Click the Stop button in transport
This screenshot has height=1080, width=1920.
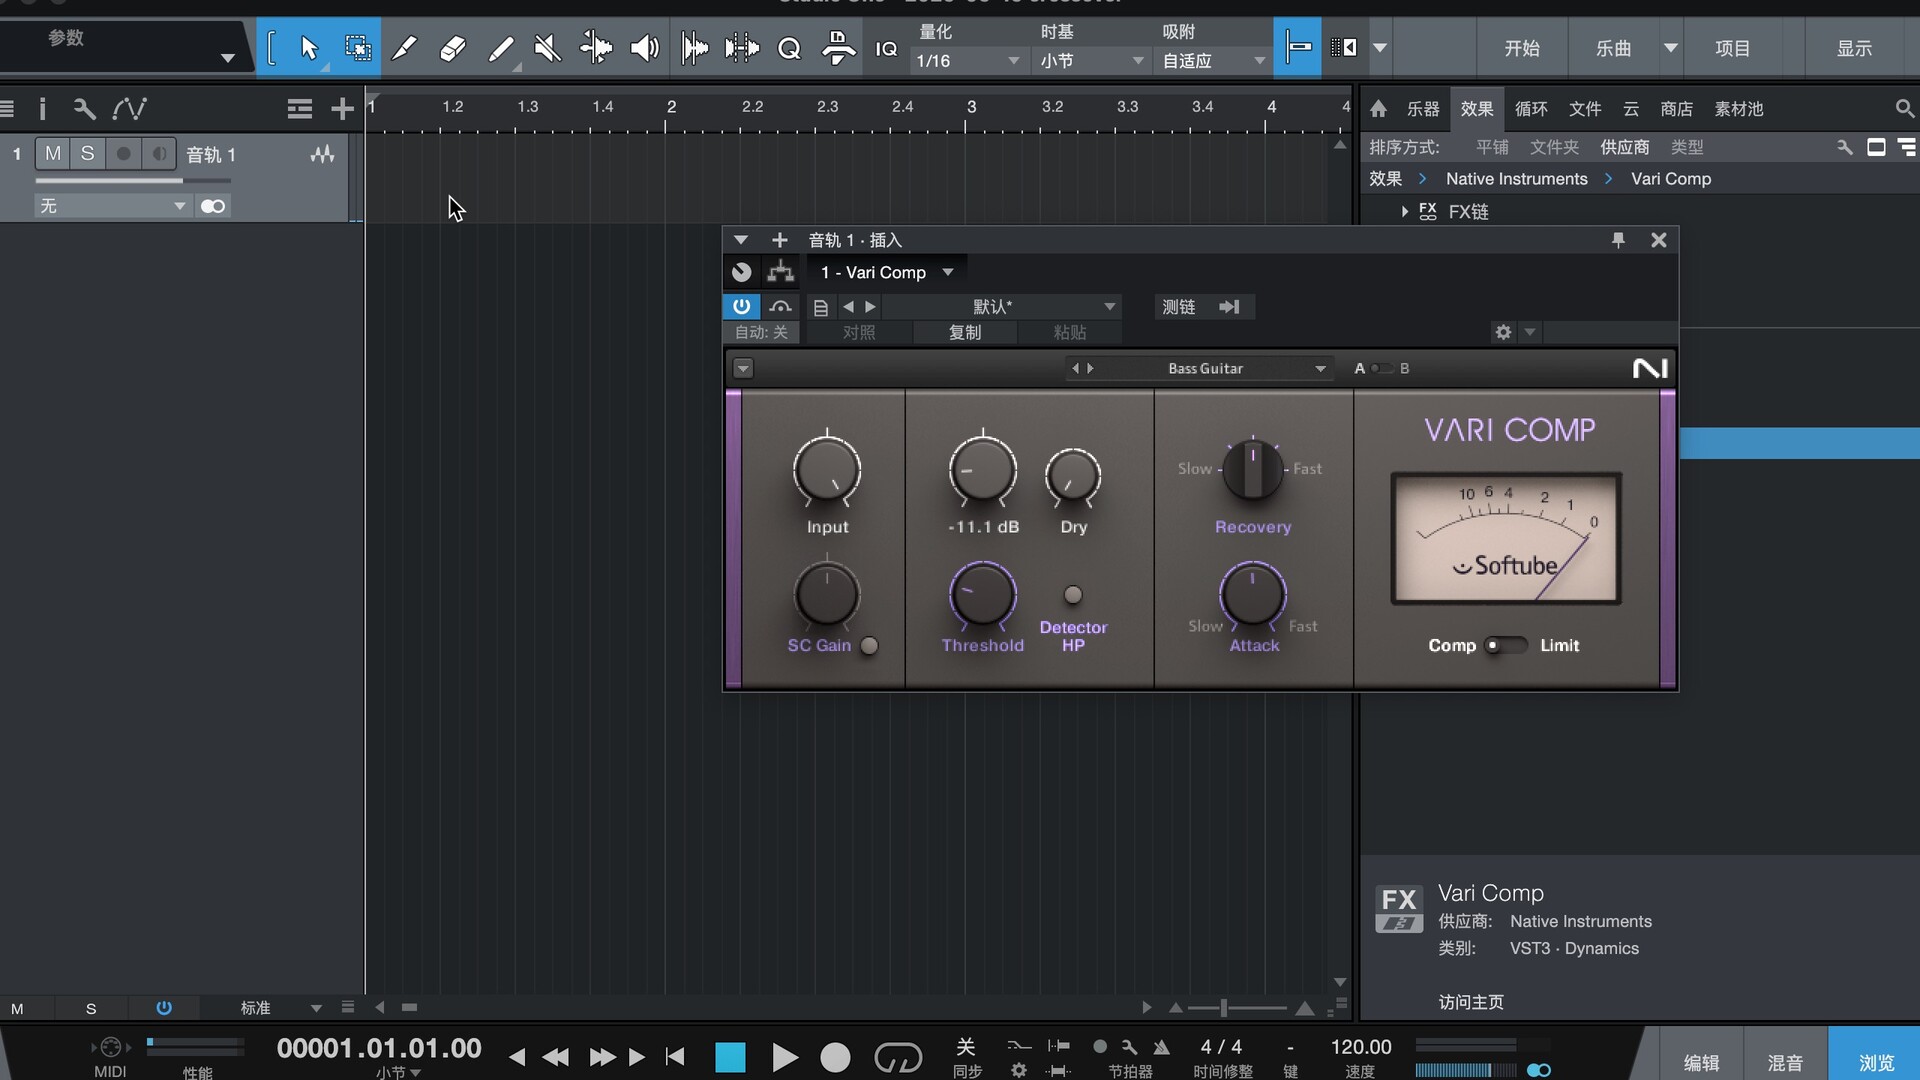pos(730,1057)
